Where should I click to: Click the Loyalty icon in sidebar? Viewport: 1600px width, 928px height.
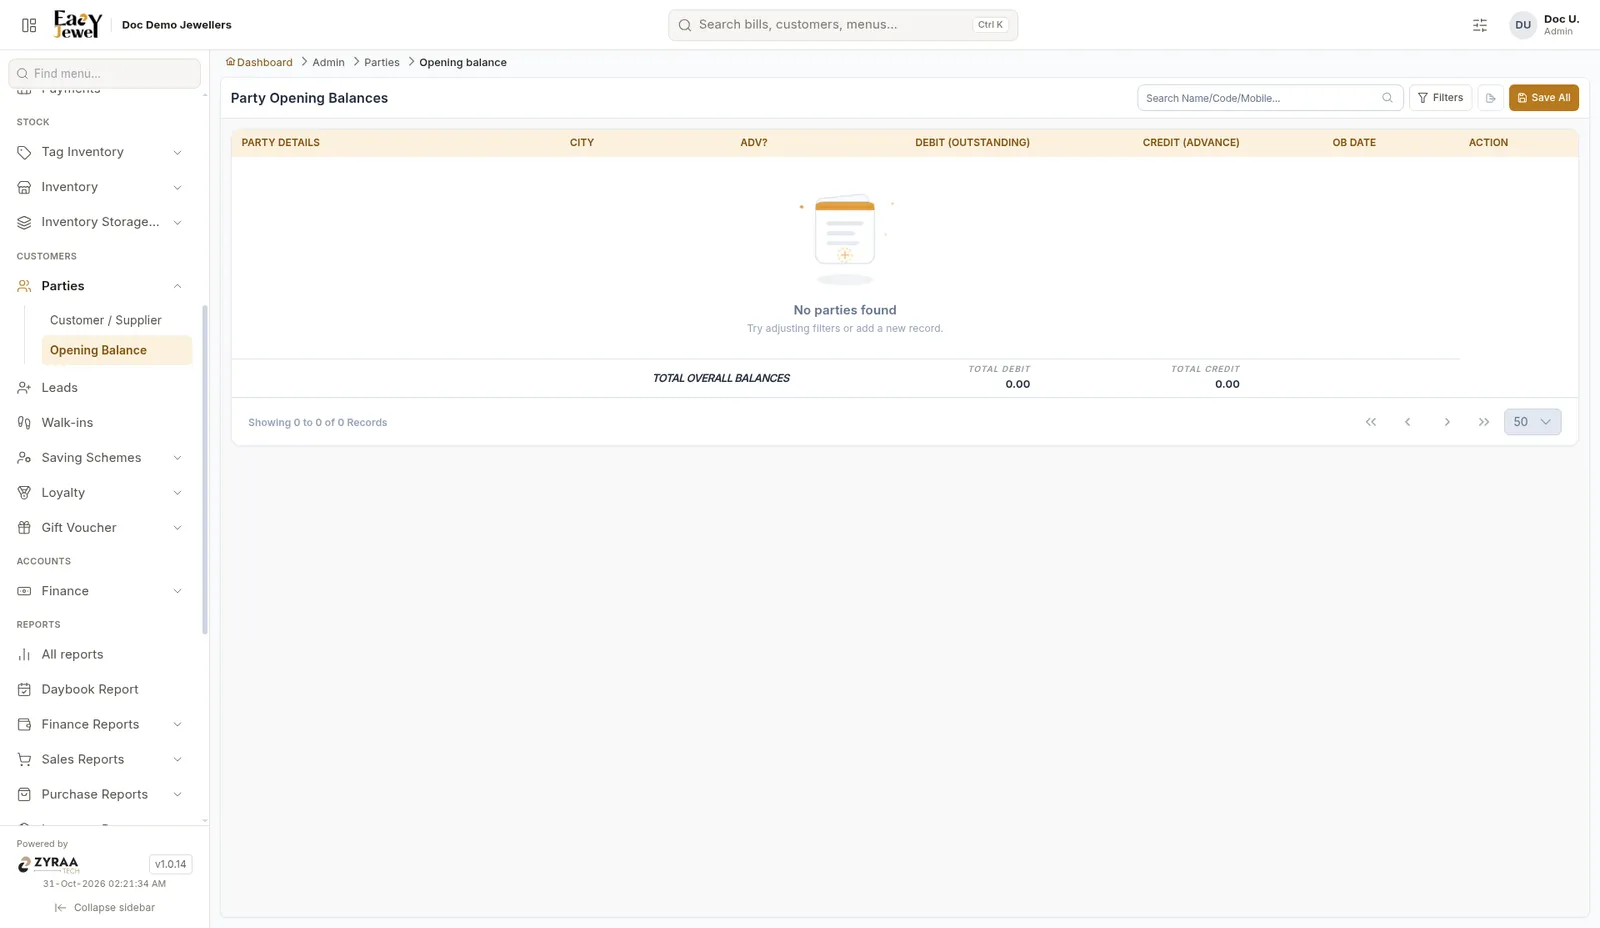click(24, 493)
